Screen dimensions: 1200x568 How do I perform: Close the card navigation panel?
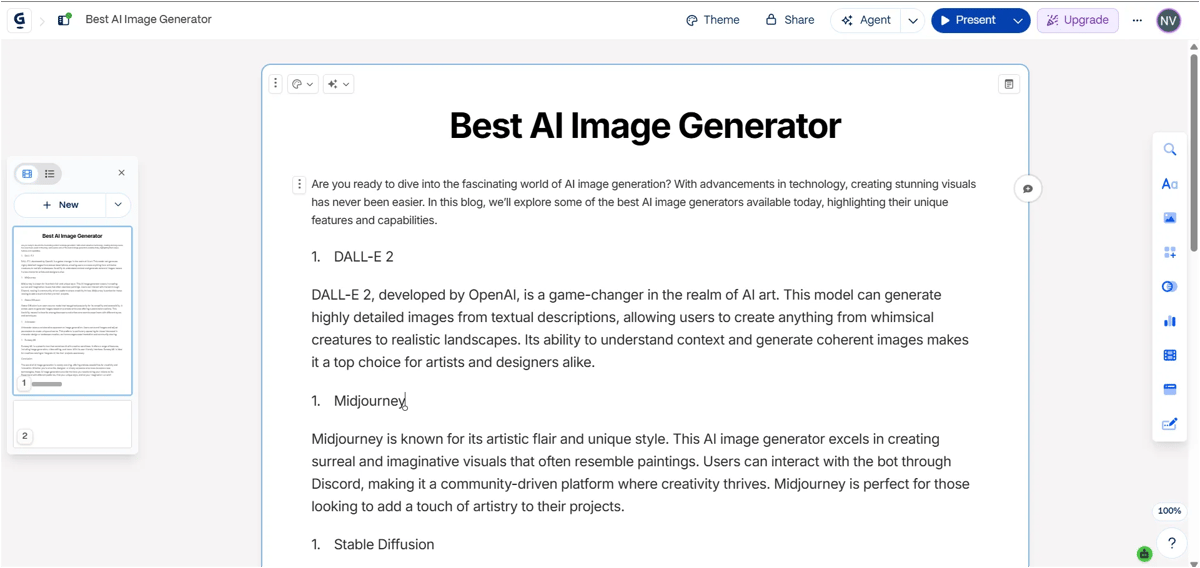pos(122,173)
